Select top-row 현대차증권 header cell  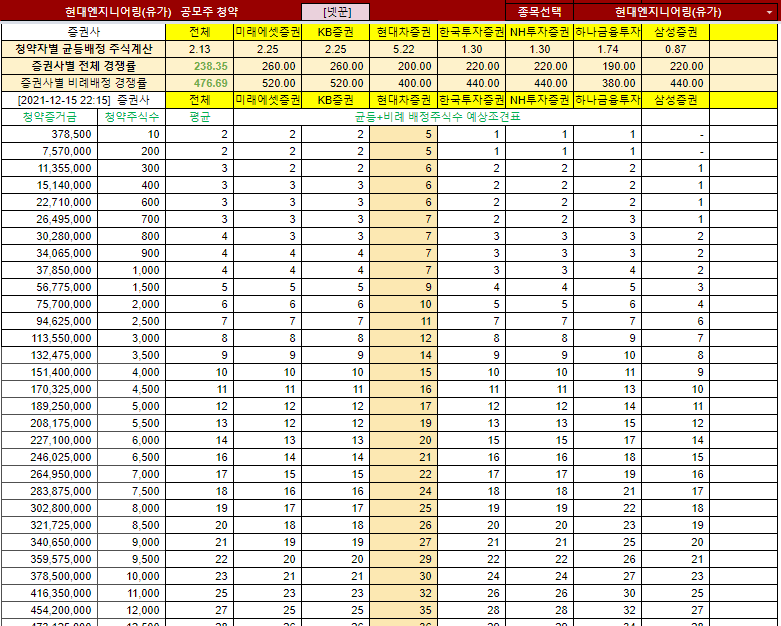coord(403,32)
